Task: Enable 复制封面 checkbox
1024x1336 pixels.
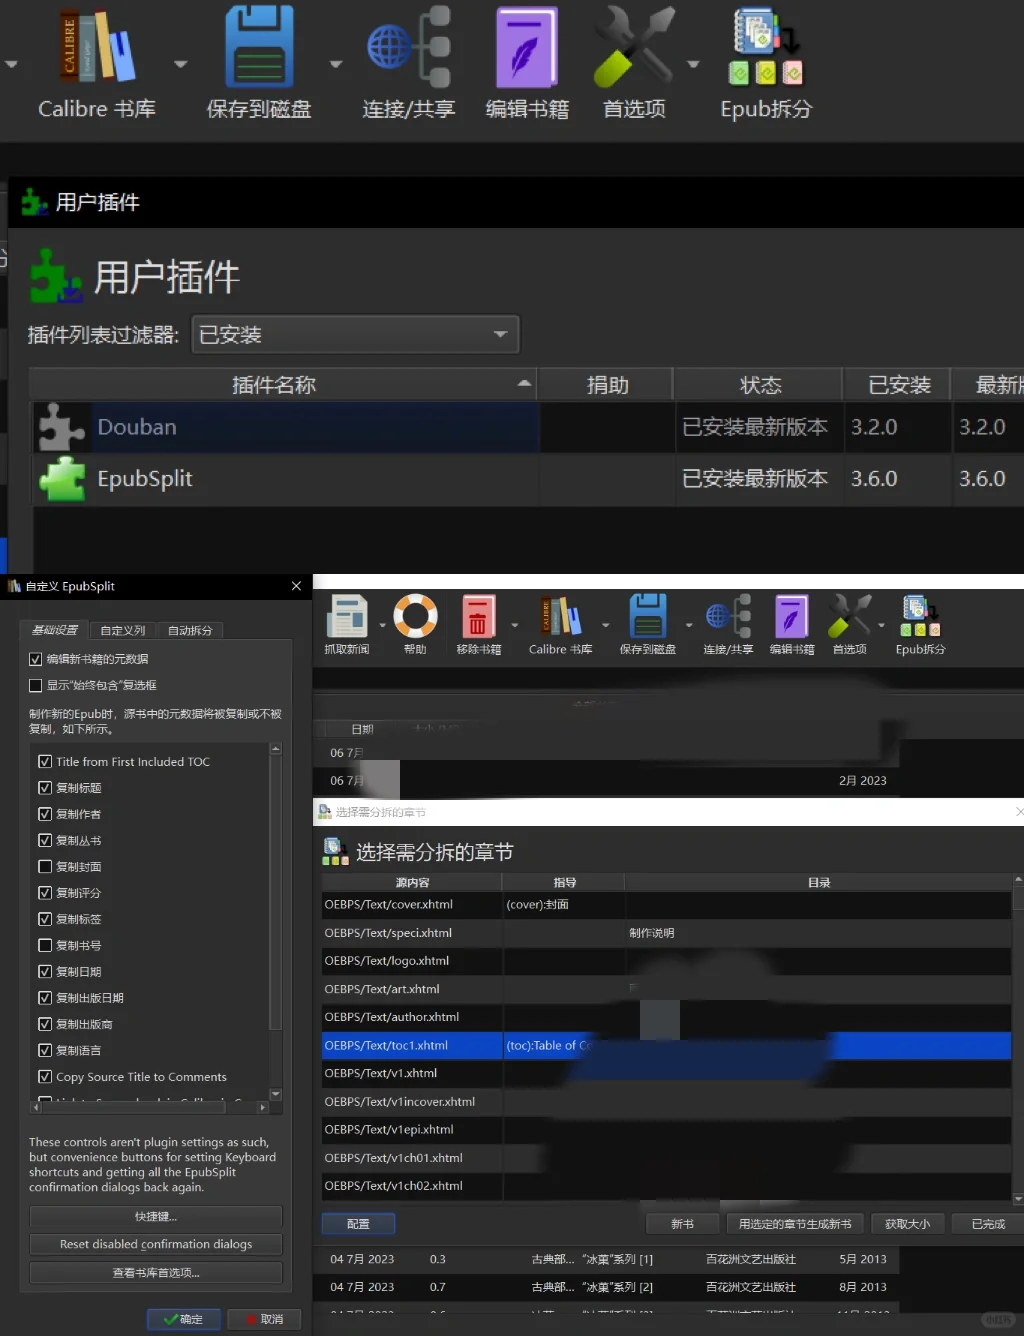Action: 45,867
